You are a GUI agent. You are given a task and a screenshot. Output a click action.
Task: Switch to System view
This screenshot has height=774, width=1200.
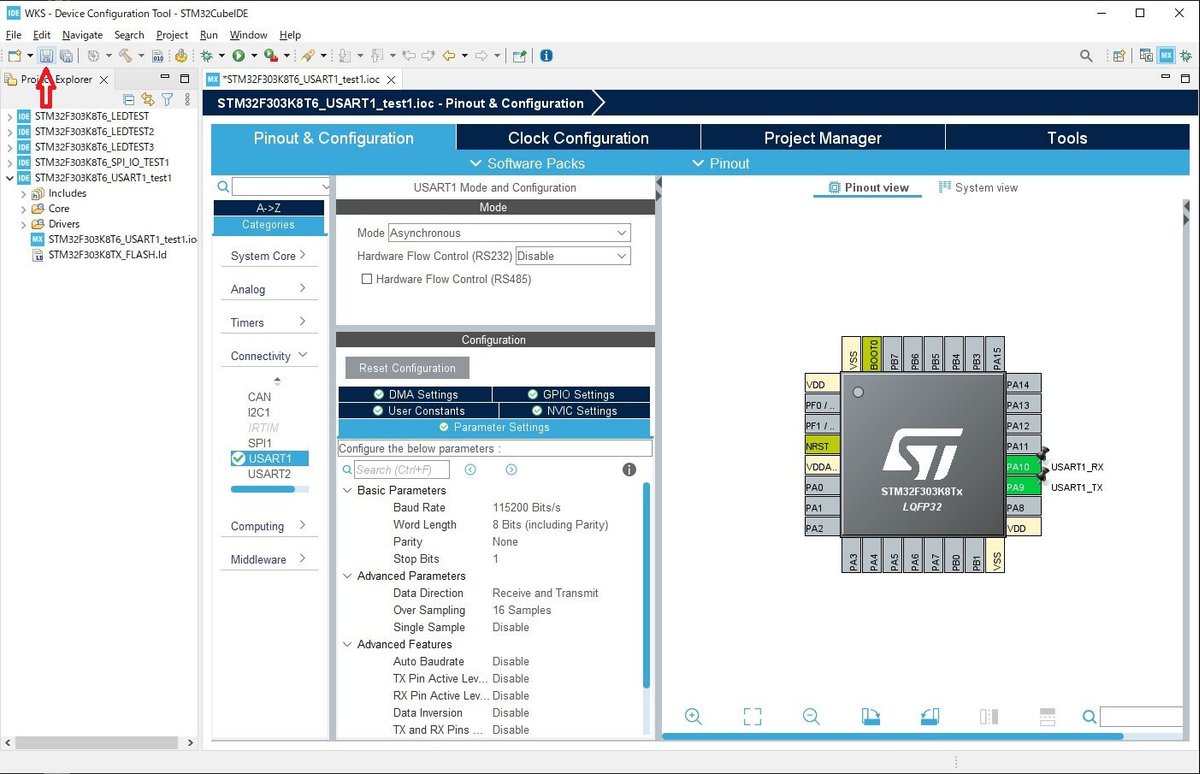978,187
